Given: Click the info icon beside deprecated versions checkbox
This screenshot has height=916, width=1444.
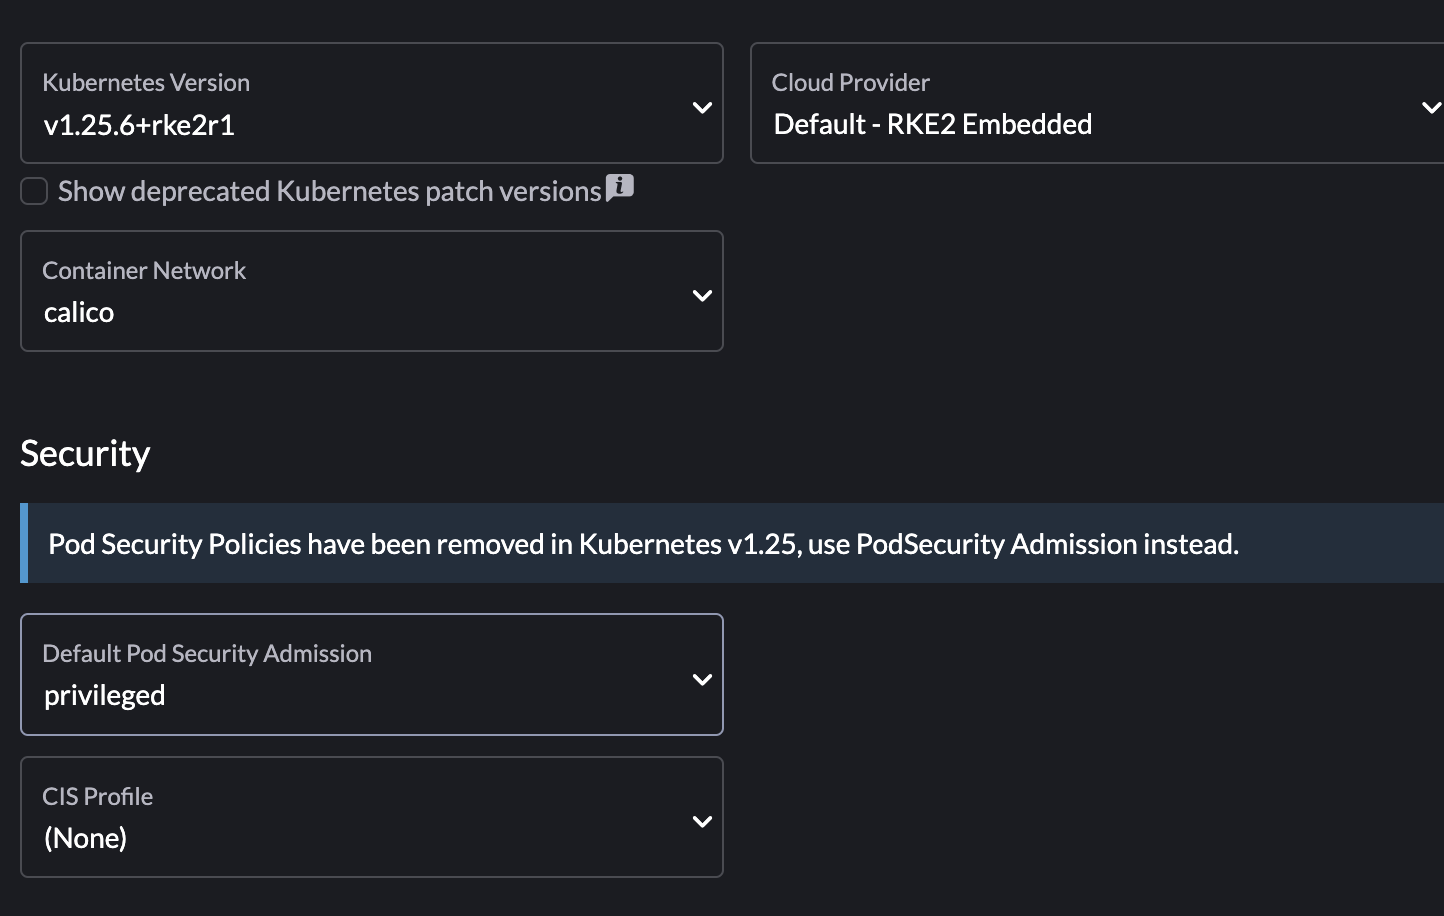Looking at the screenshot, I should 620,187.
